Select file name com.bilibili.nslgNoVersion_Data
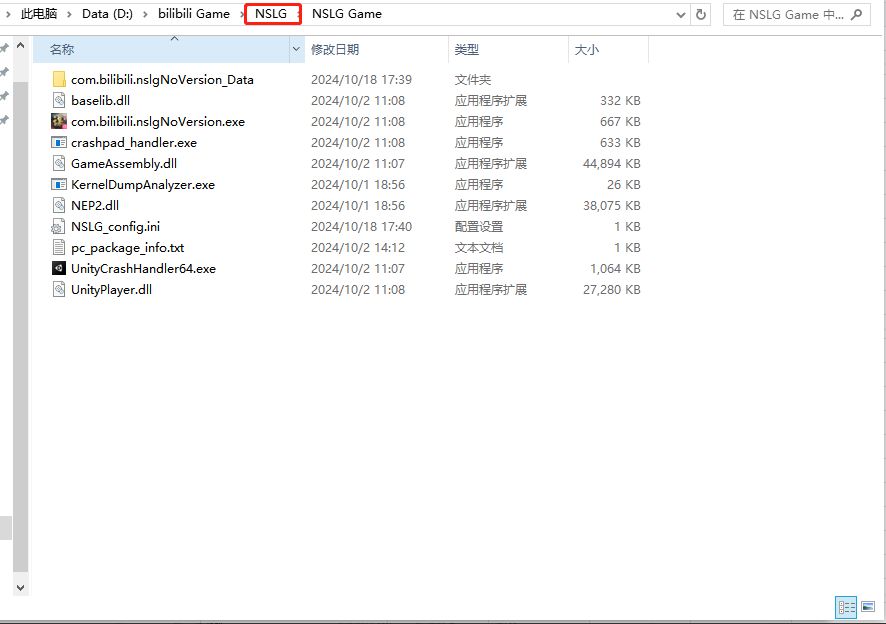Screen dimensions: 886x624 [162, 80]
